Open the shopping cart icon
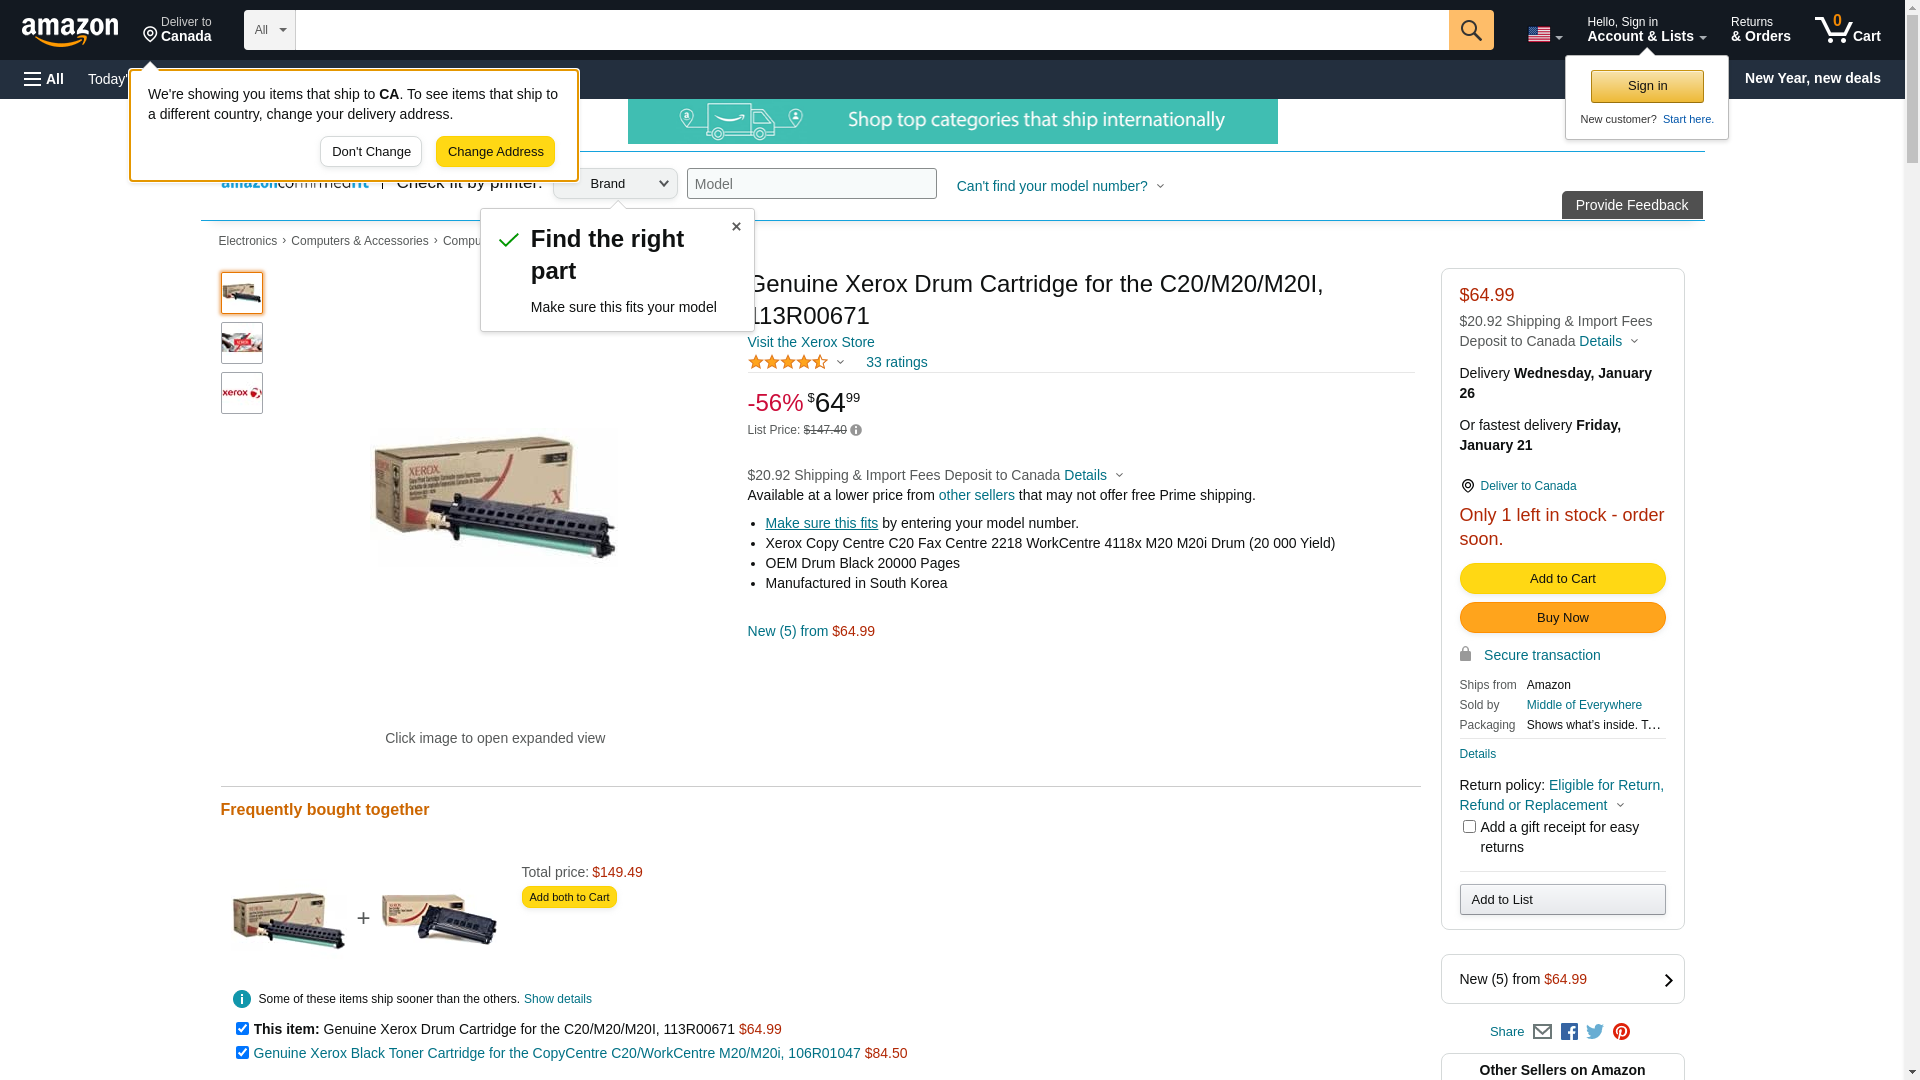The width and height of the screenshot is (1920, 1080). click(x=1847, y=30)
